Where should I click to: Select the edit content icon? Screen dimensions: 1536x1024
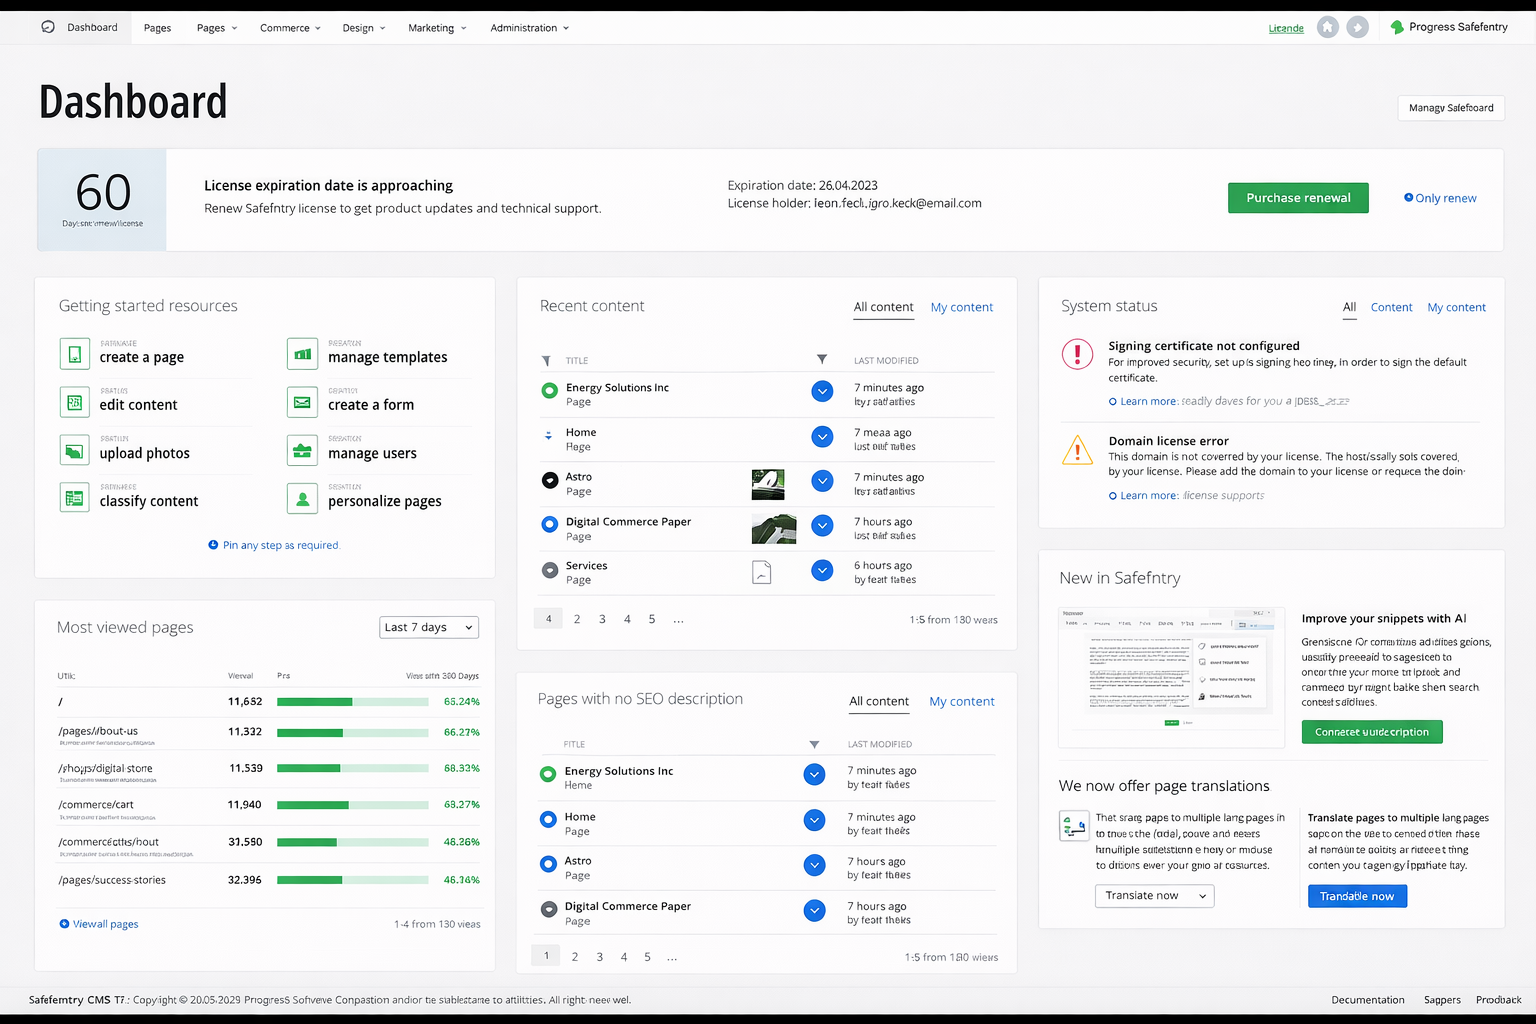[75, 401]
